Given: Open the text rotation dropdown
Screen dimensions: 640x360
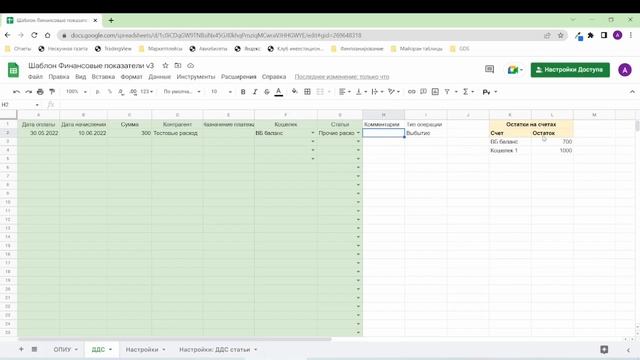Looking at the screenshot, I should pos(394,92).
